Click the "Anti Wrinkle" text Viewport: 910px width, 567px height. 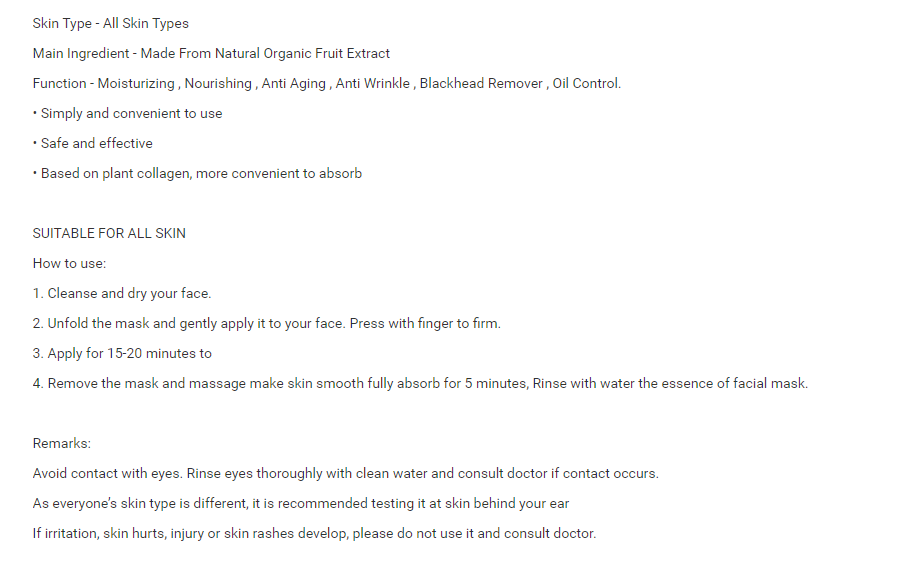372,83
